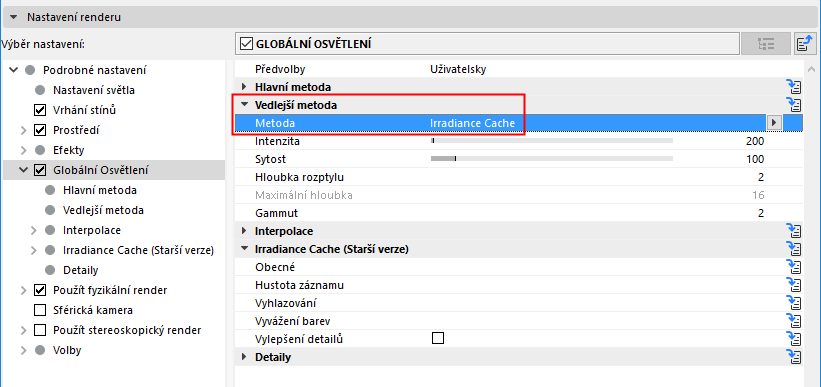Click preset icon in Vyhlazování row

click(x=795, y=303)
